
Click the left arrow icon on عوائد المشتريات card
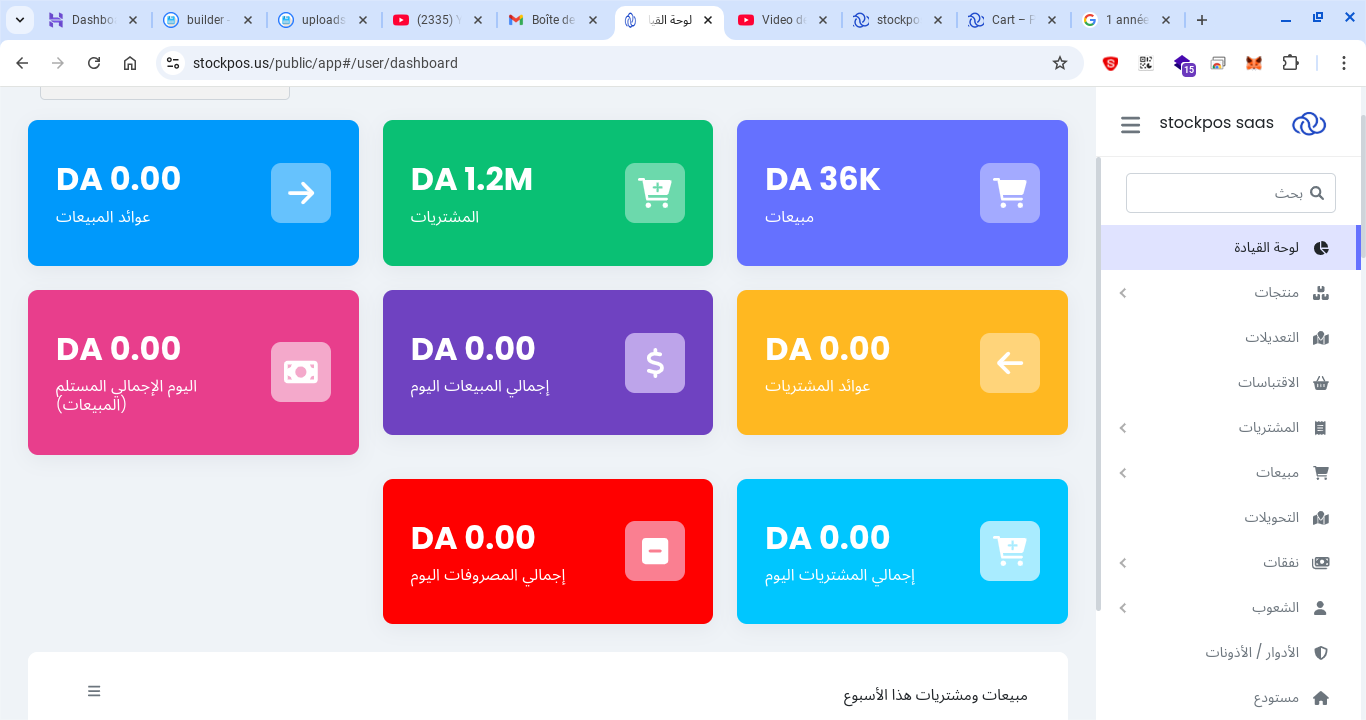[x=1010, y=363]
